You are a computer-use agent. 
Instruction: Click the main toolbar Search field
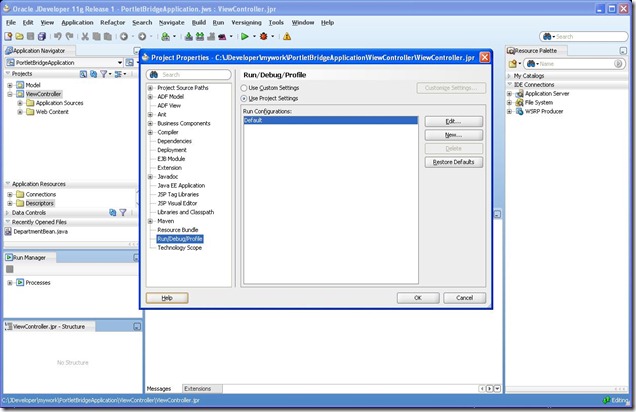tap(583, 36)
